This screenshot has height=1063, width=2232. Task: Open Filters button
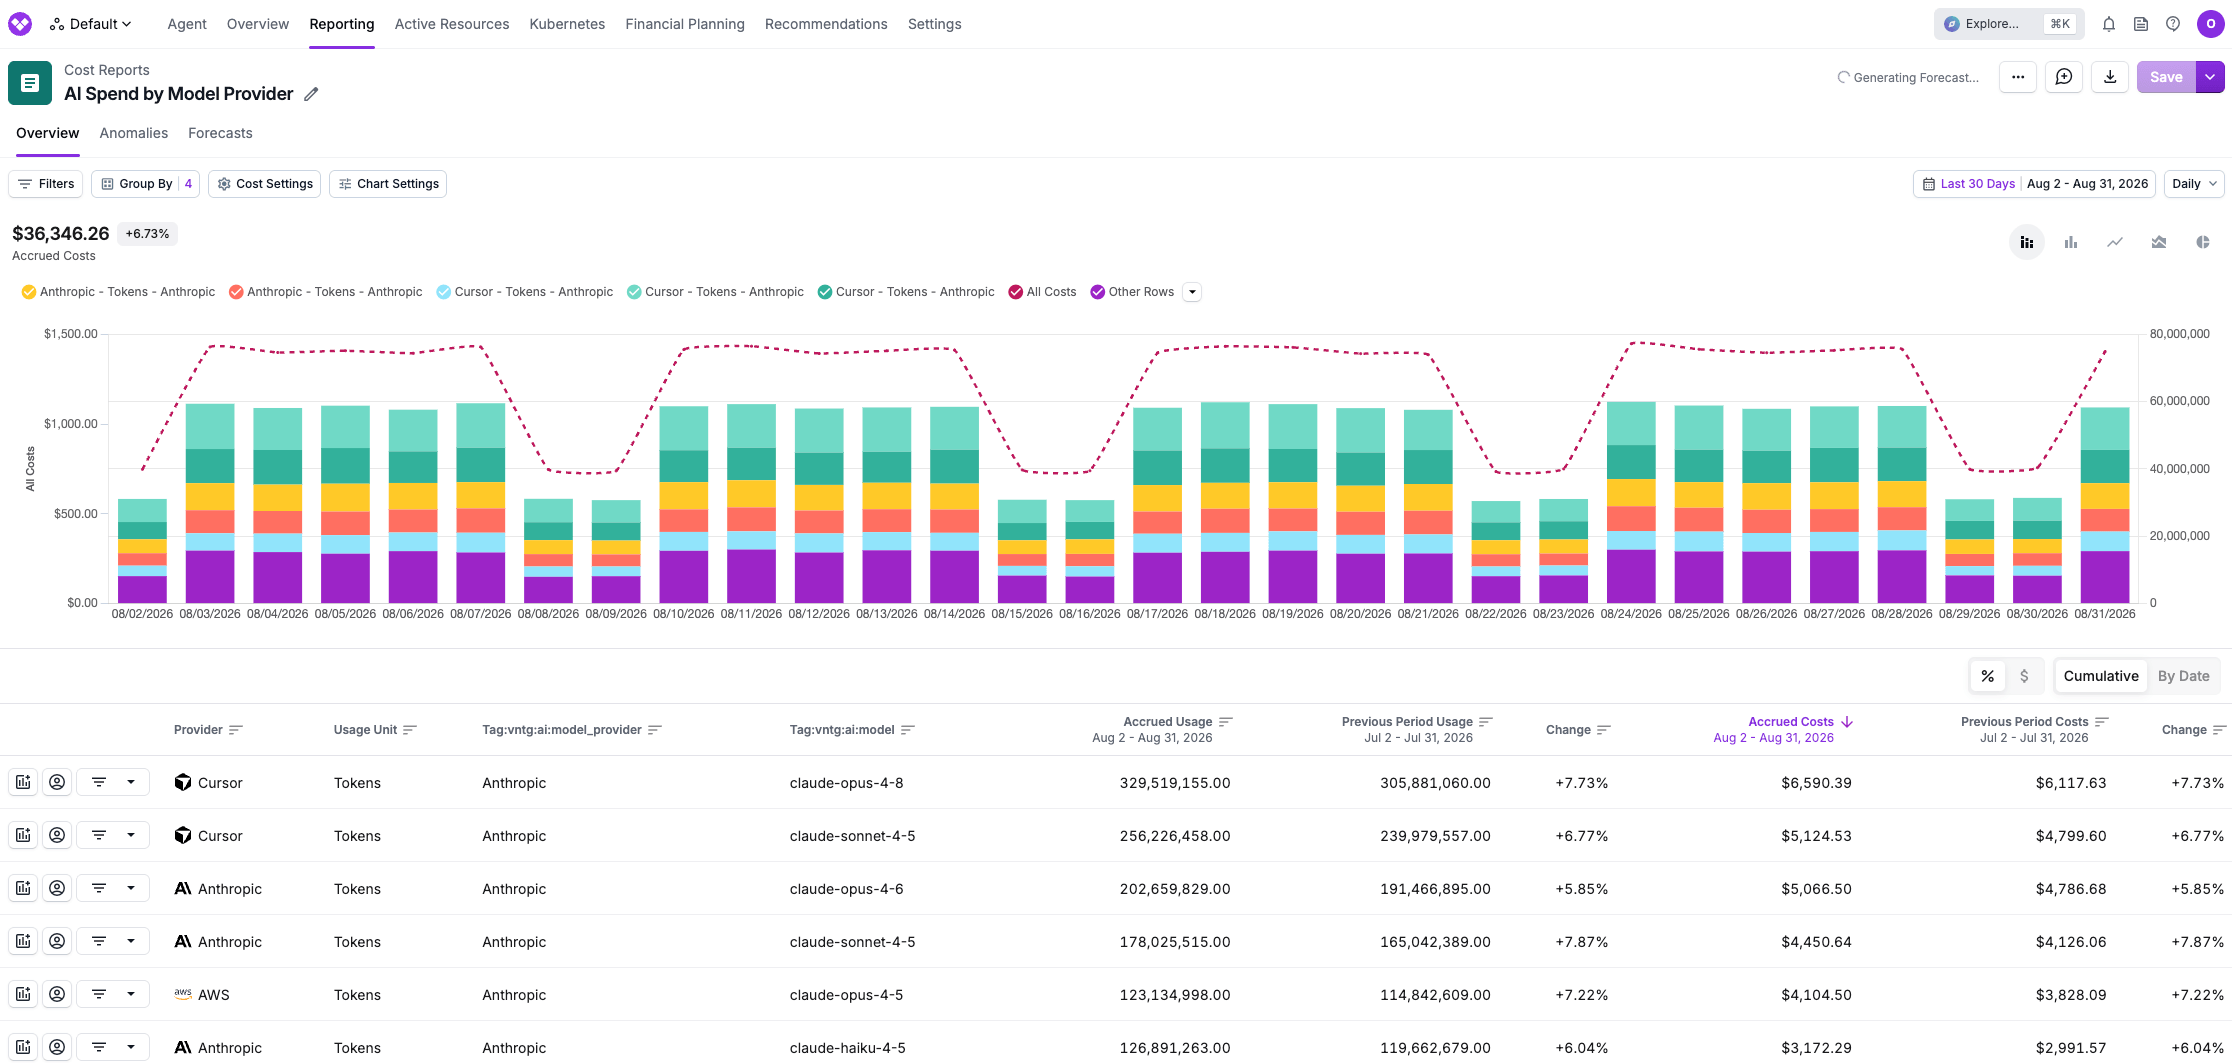pyautogui.click(x=46, y=184)
